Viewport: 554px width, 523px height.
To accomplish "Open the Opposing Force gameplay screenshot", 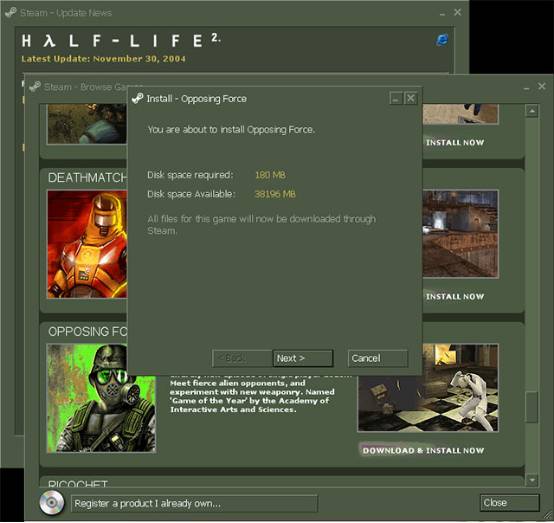I will (x=428, y=388).
